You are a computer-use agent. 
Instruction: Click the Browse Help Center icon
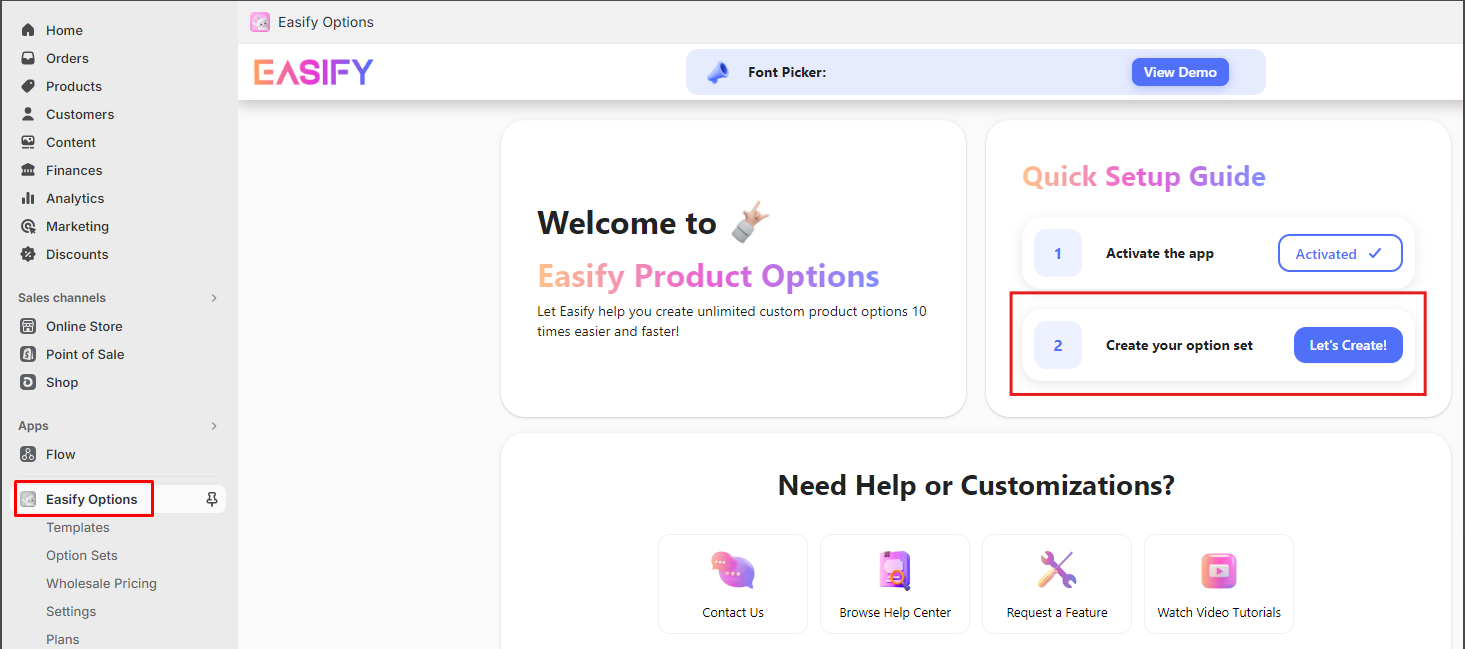click(x=894, y=570)
